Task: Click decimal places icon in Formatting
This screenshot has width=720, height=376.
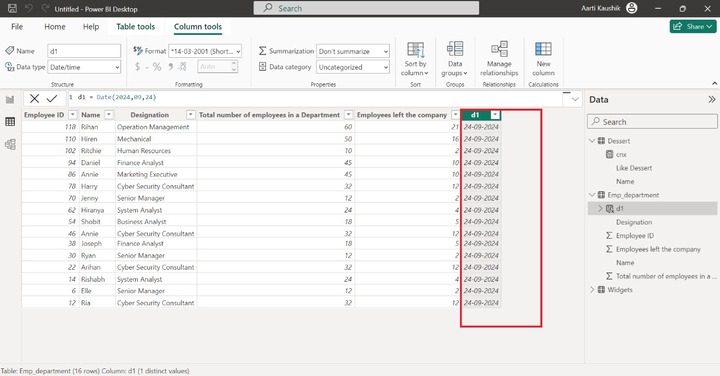Action: point(183,67)
